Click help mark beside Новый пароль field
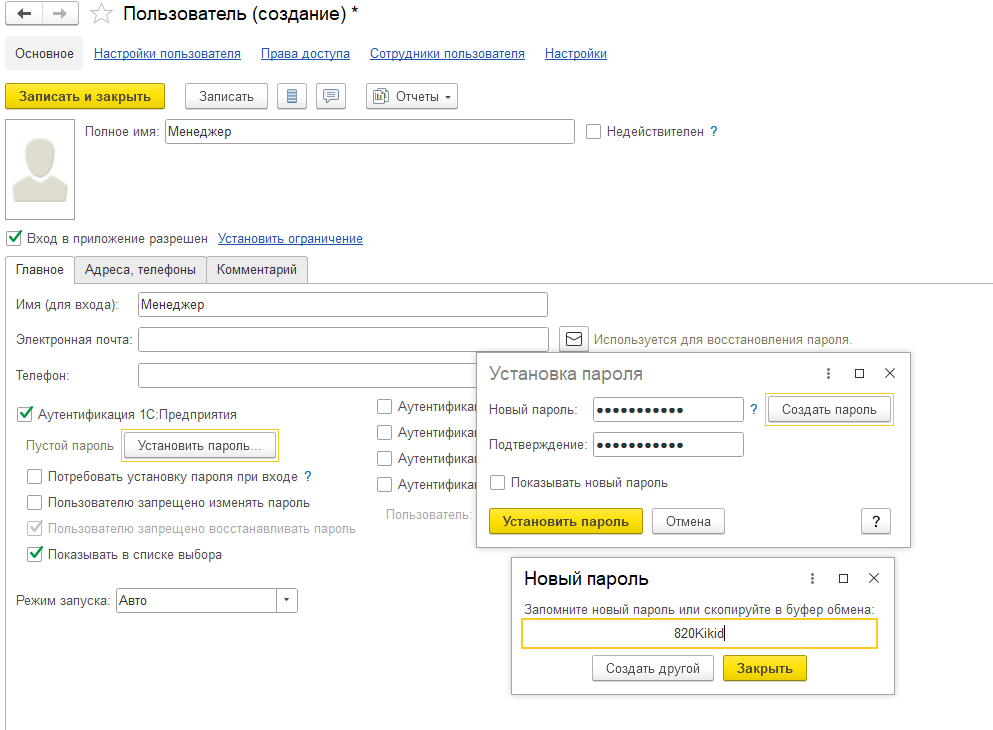Image resolution: width=993 pixels, height=730 pixels. pyautogui.click(x=754, y=410)
